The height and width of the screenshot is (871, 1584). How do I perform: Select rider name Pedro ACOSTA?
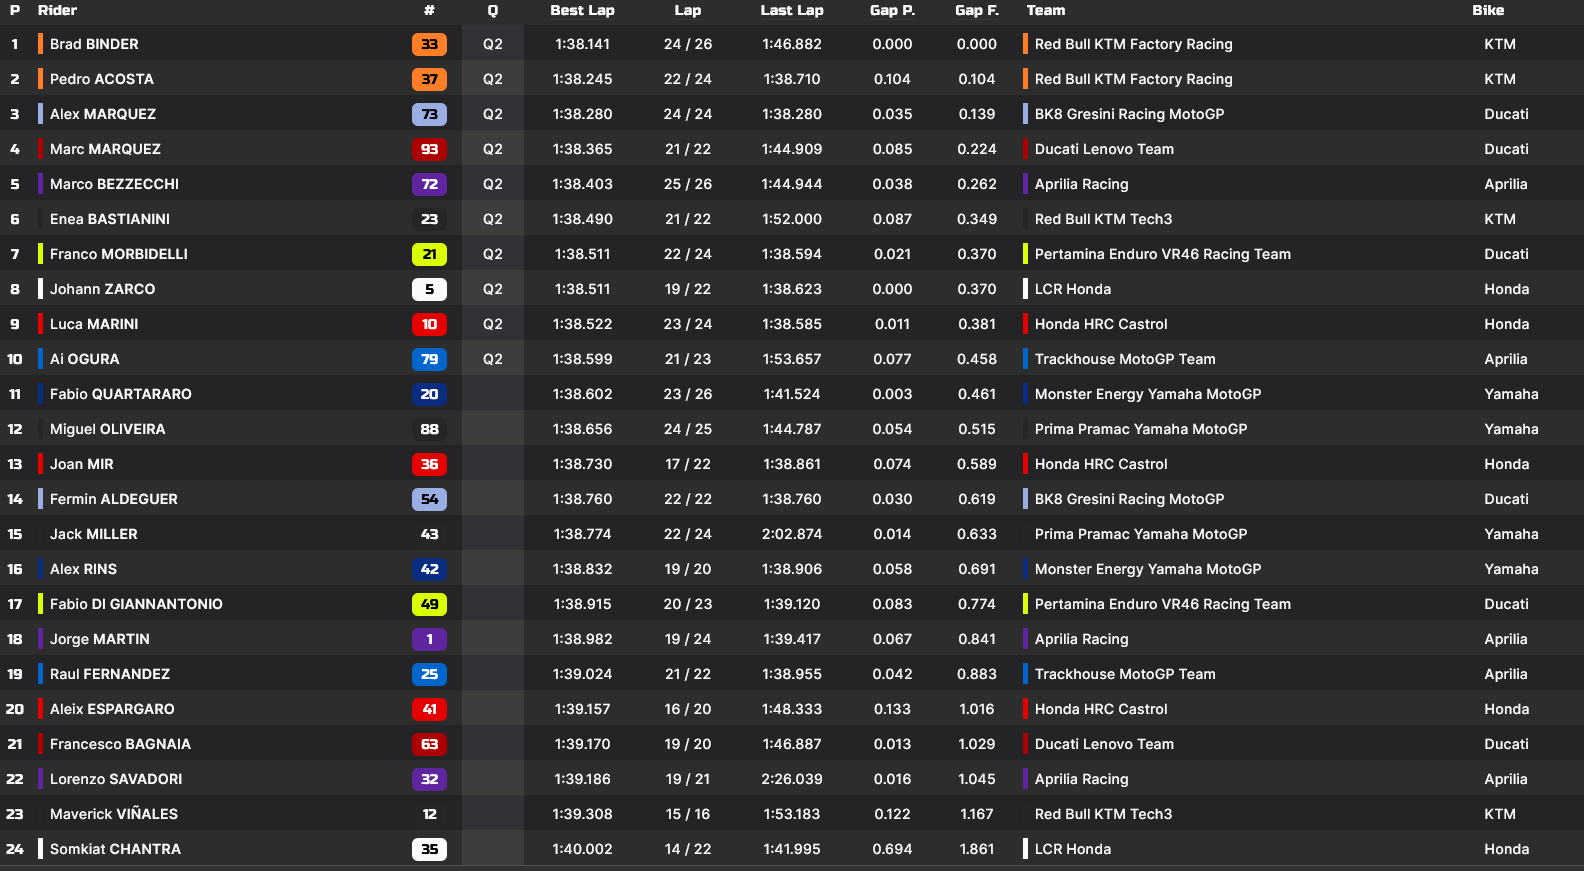102,79
